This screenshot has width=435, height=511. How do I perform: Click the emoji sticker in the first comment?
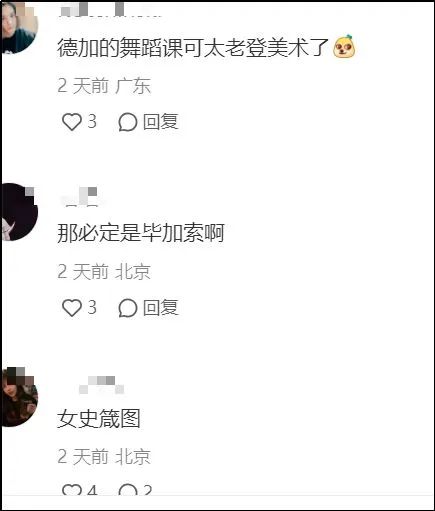[344, 46]
